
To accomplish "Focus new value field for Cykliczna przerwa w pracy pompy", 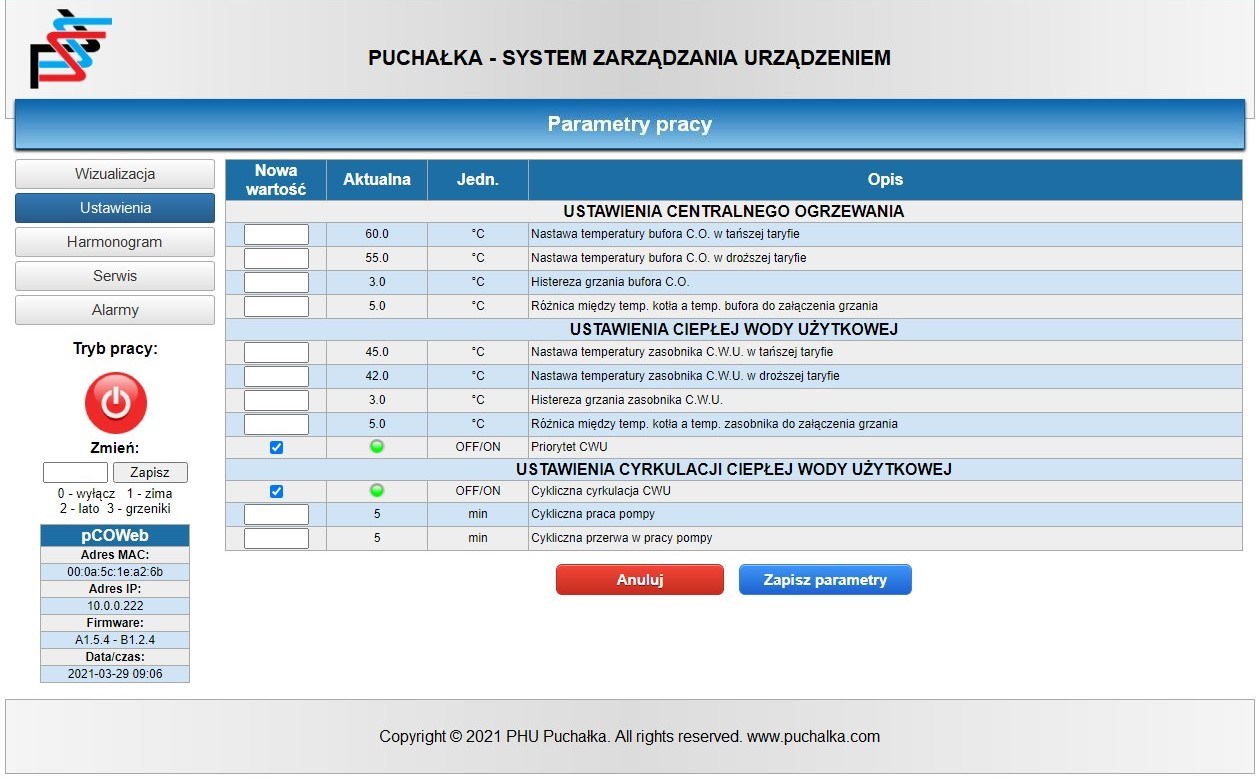I will (x=277, y=538).
